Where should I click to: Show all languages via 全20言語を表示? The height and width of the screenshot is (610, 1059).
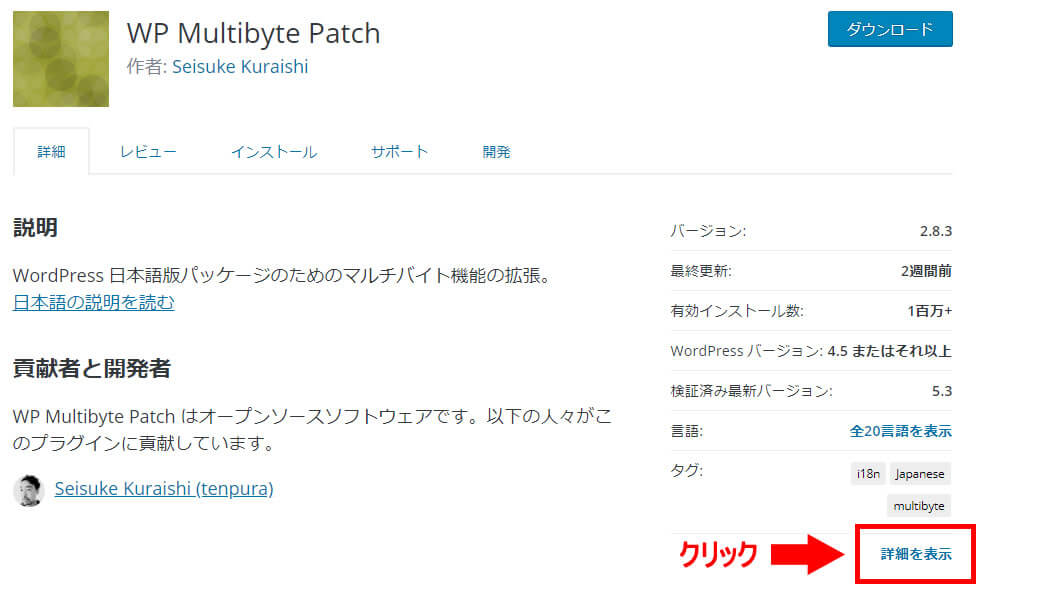point(900,432)
